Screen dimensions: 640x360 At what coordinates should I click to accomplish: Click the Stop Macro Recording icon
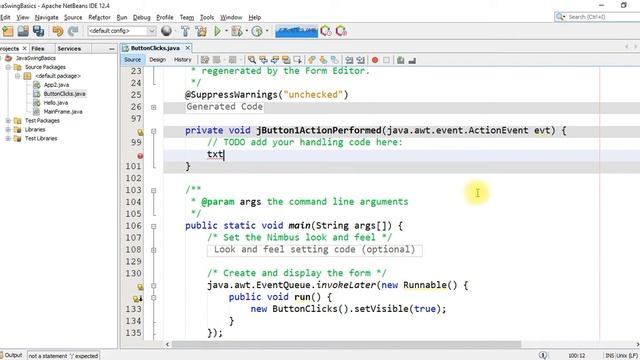pyautogui.click(x=386, y=60)
